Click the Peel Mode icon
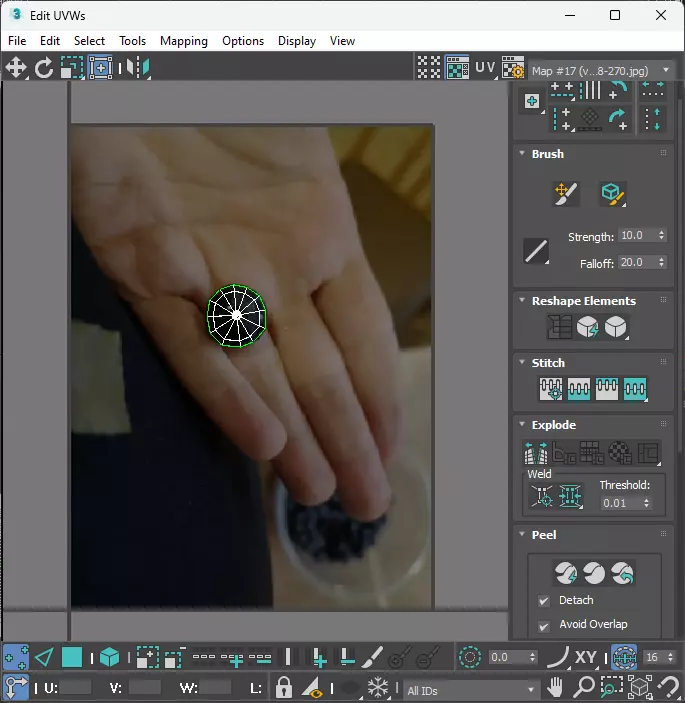685x703 pixels. [x=594, y=573]
